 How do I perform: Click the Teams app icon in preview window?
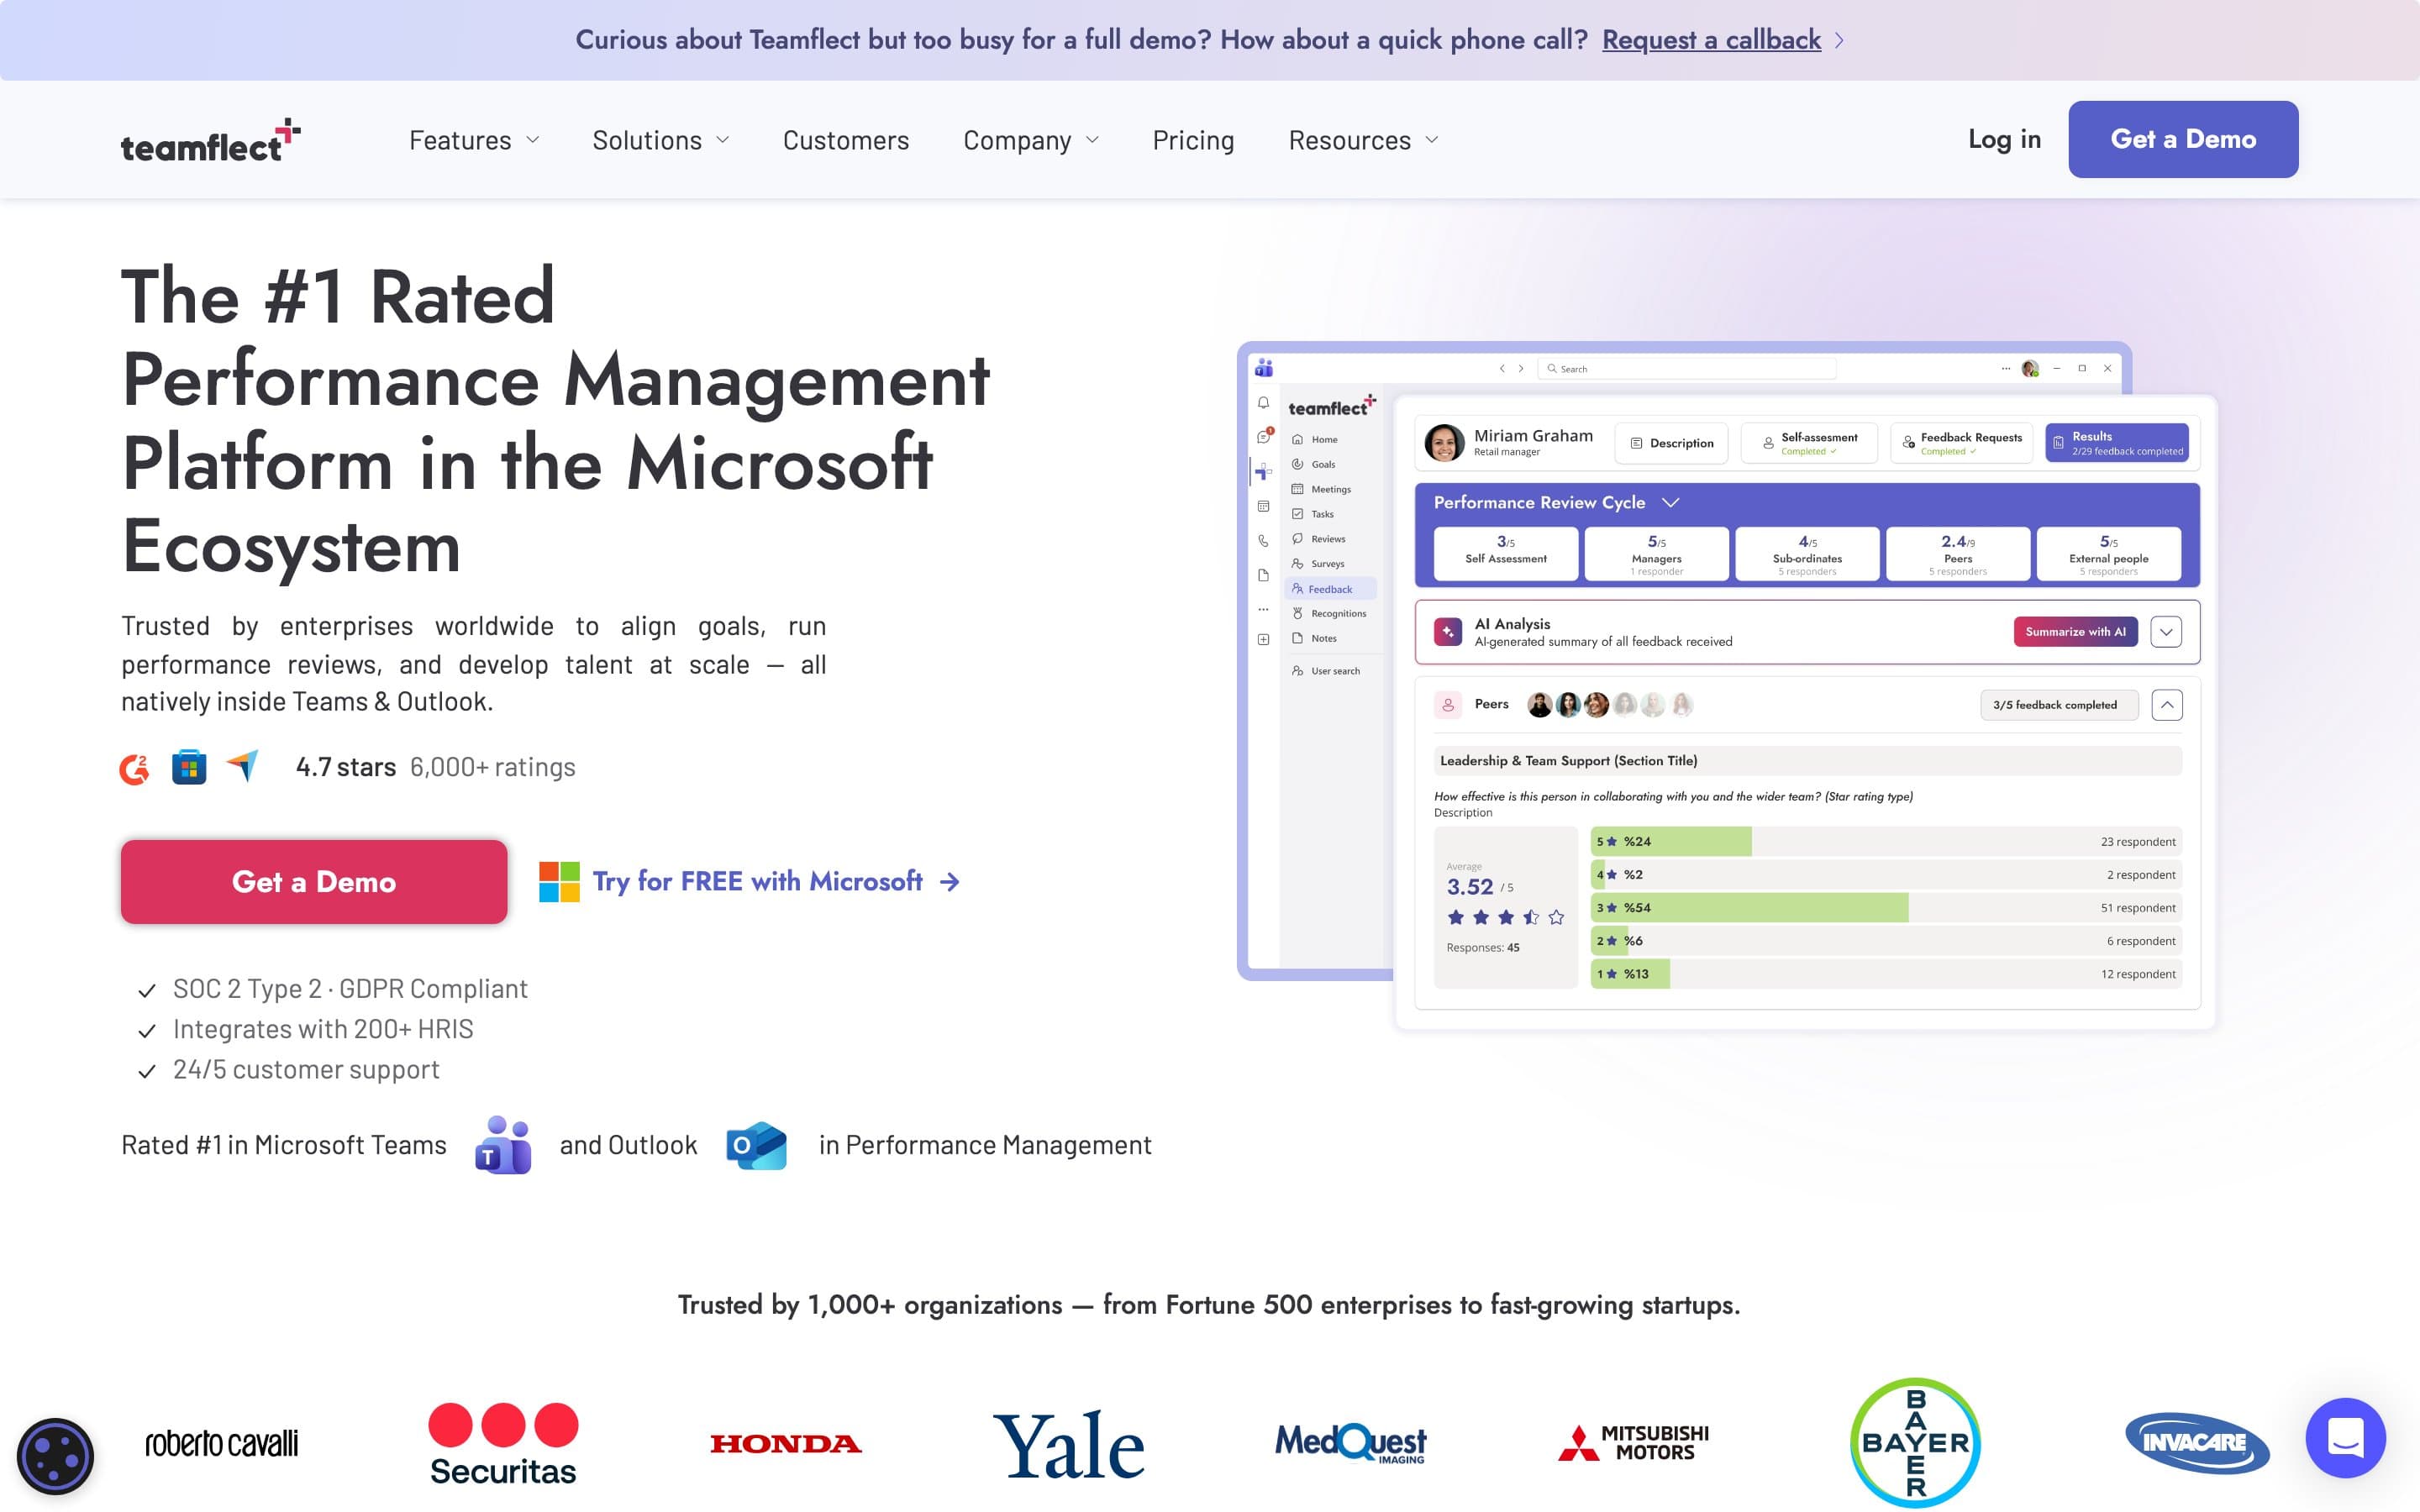[1264, 368]
